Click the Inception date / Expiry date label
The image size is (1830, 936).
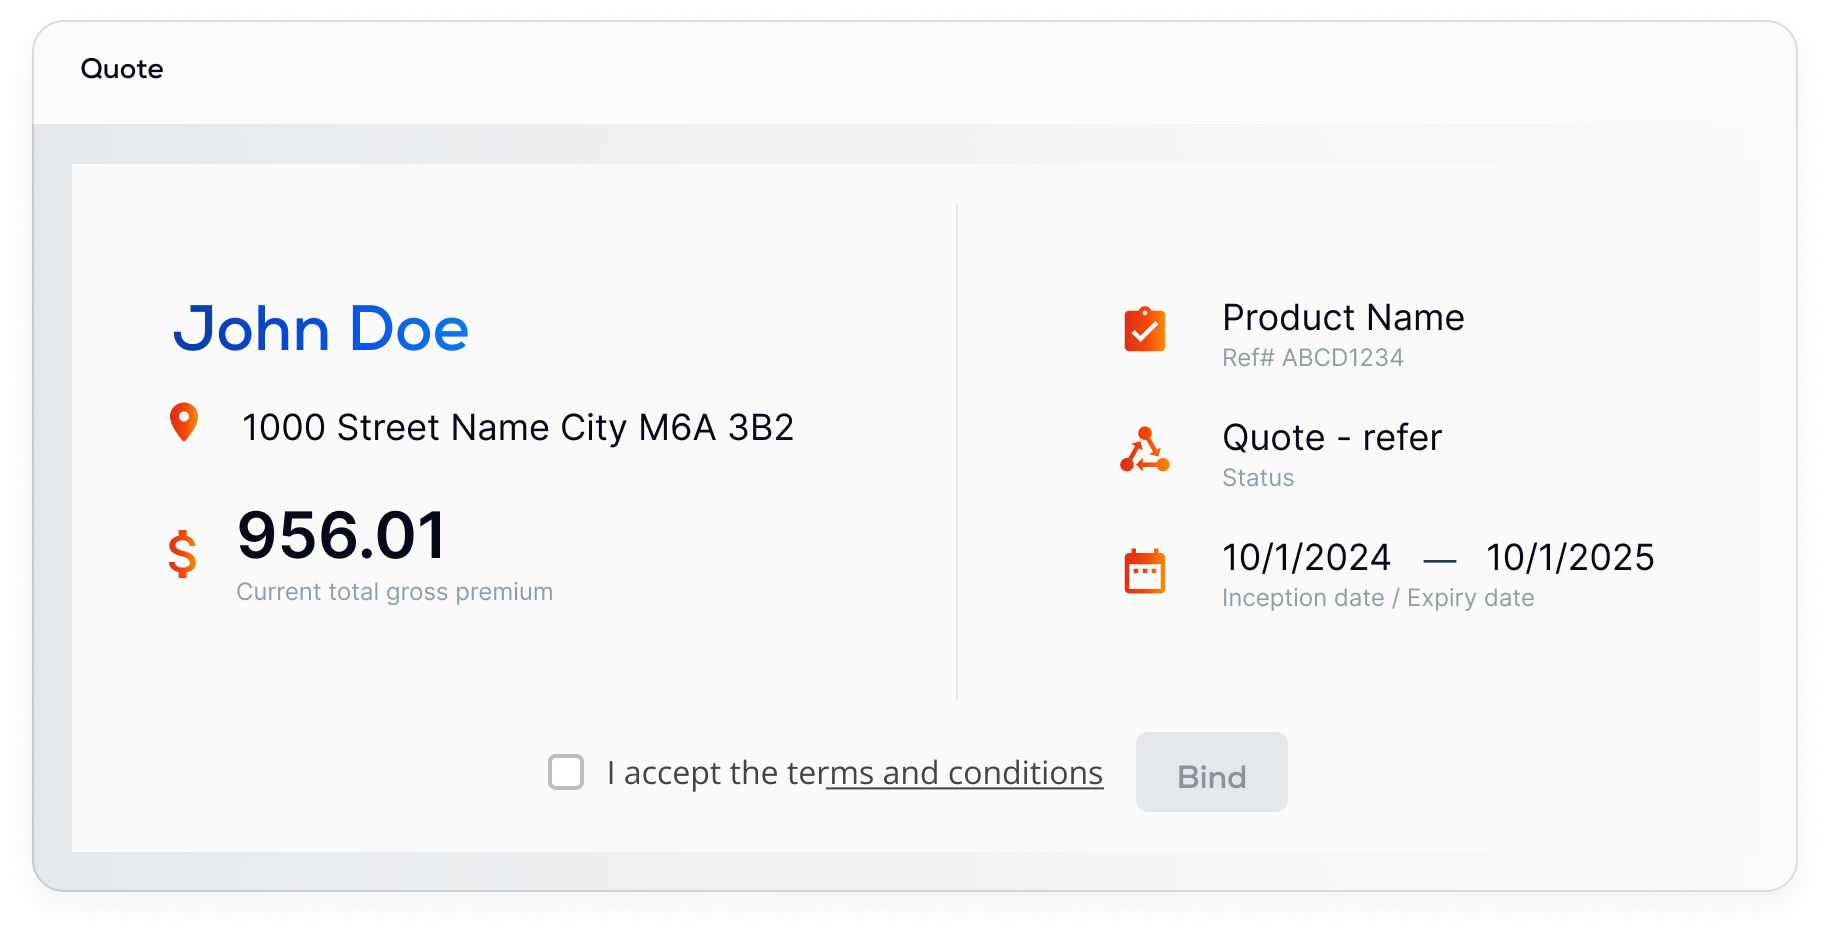tap(1377, 598)
